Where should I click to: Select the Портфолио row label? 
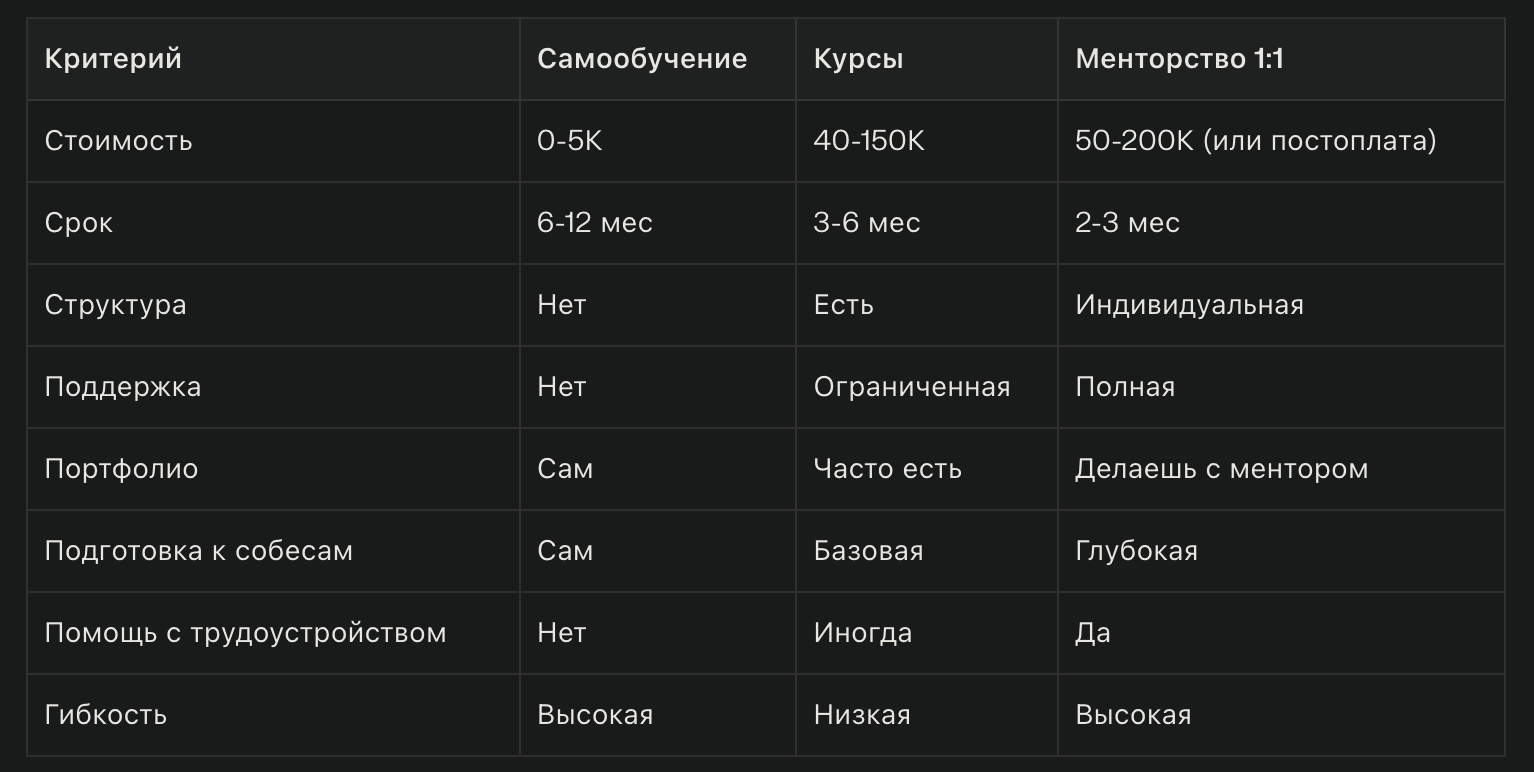[121, 469]
